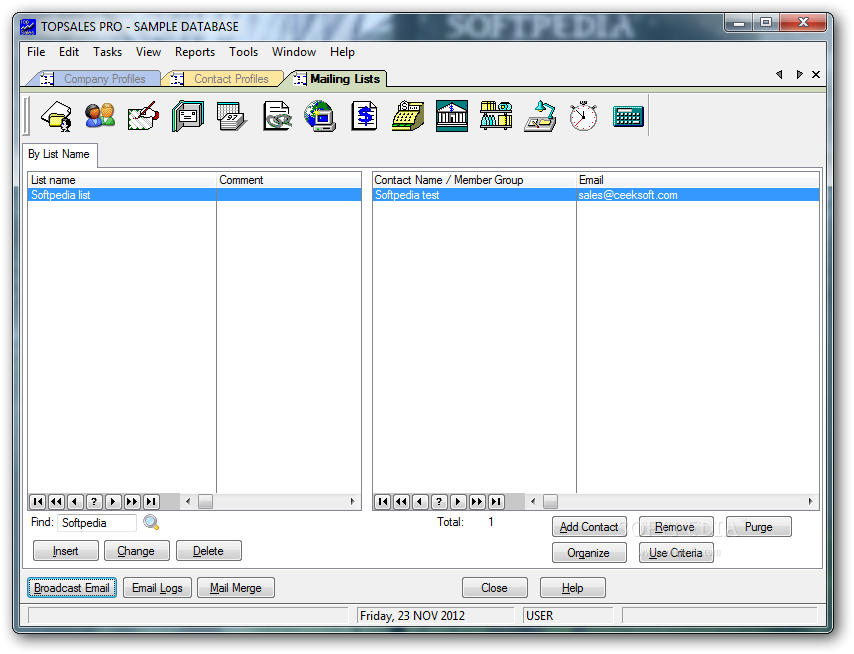Click the Close button at bottom
This screenshot has height=654, width=854.
(x=495, y=588)
